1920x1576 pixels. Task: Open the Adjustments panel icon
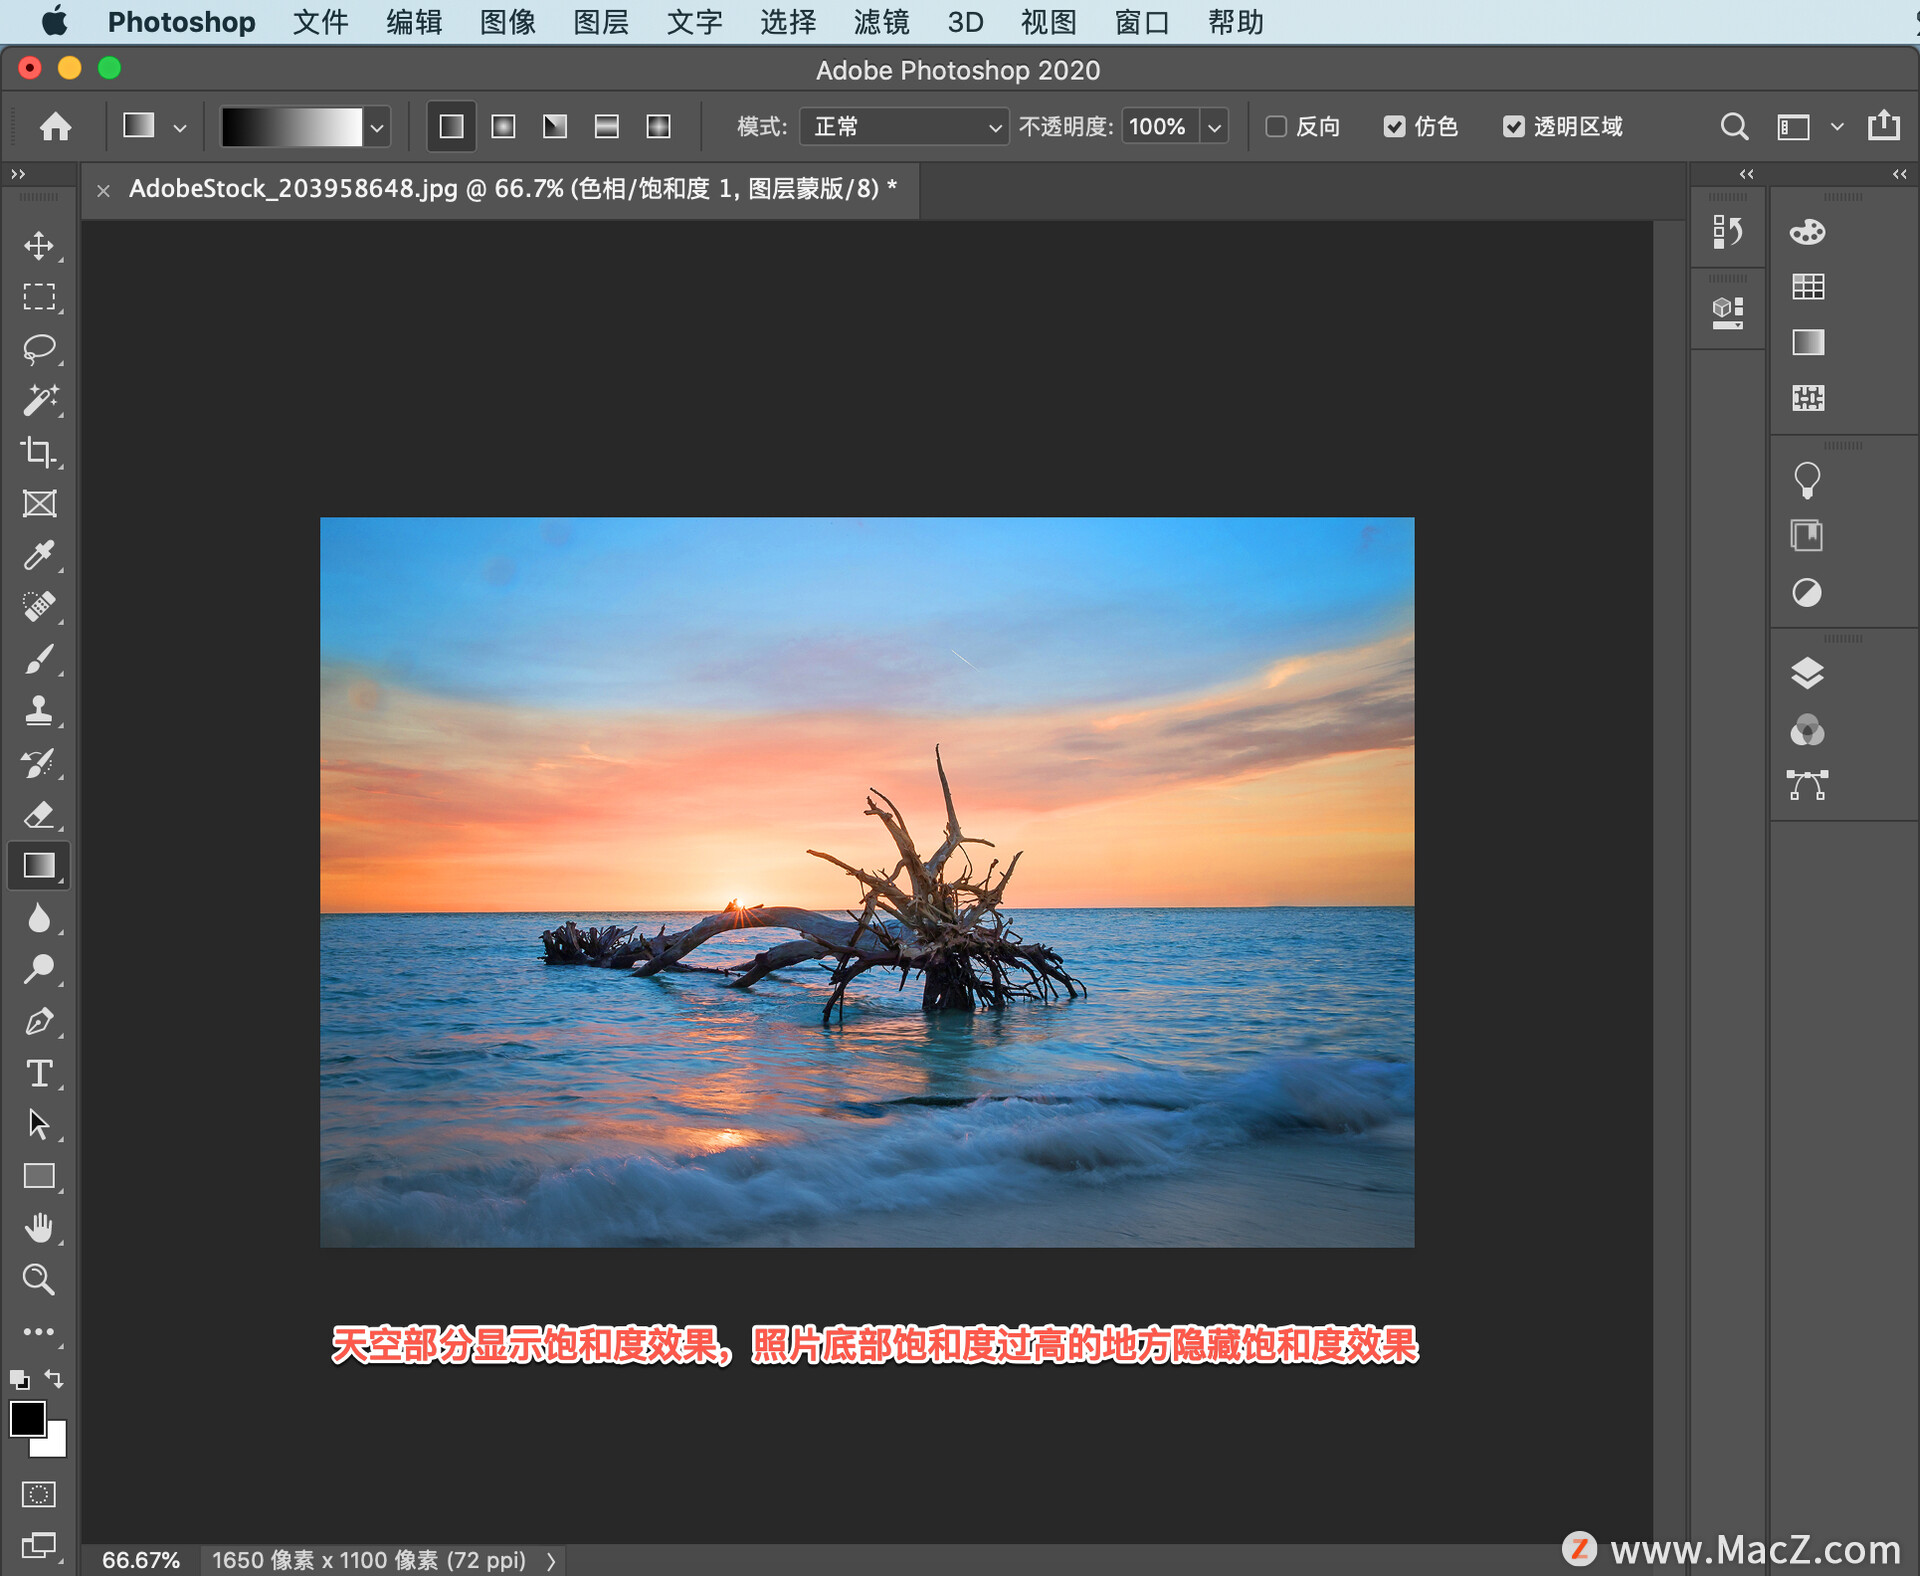point(1807,593)
